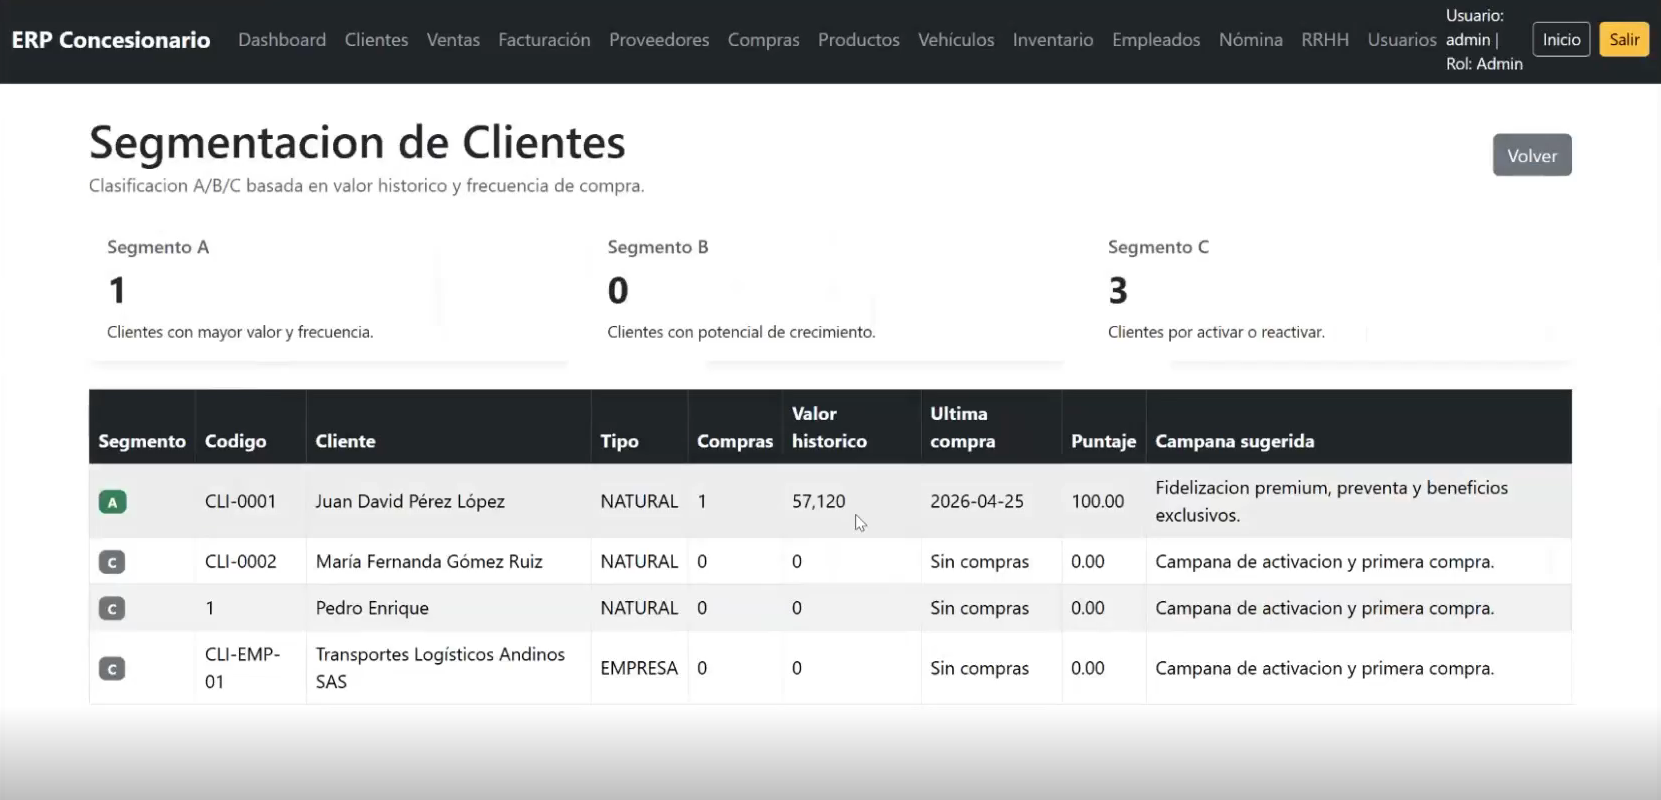The width and height of the screenshot is (1661, 800).
Task: Log out with the Salir button
Action: 1624,40
